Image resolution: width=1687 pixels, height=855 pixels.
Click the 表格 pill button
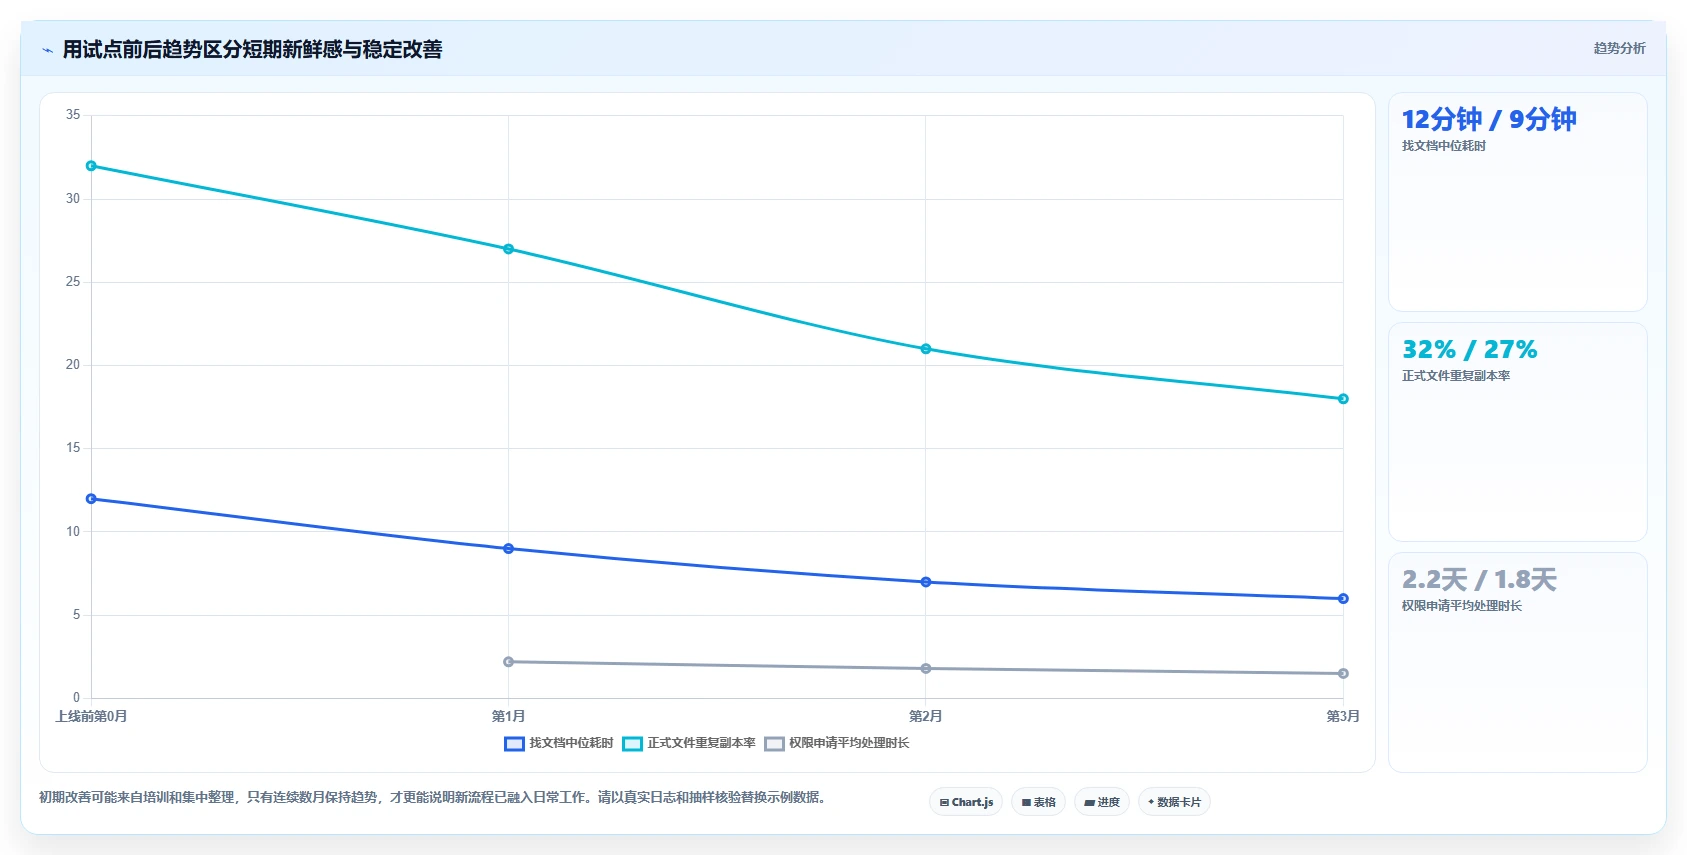[1038, 802]
